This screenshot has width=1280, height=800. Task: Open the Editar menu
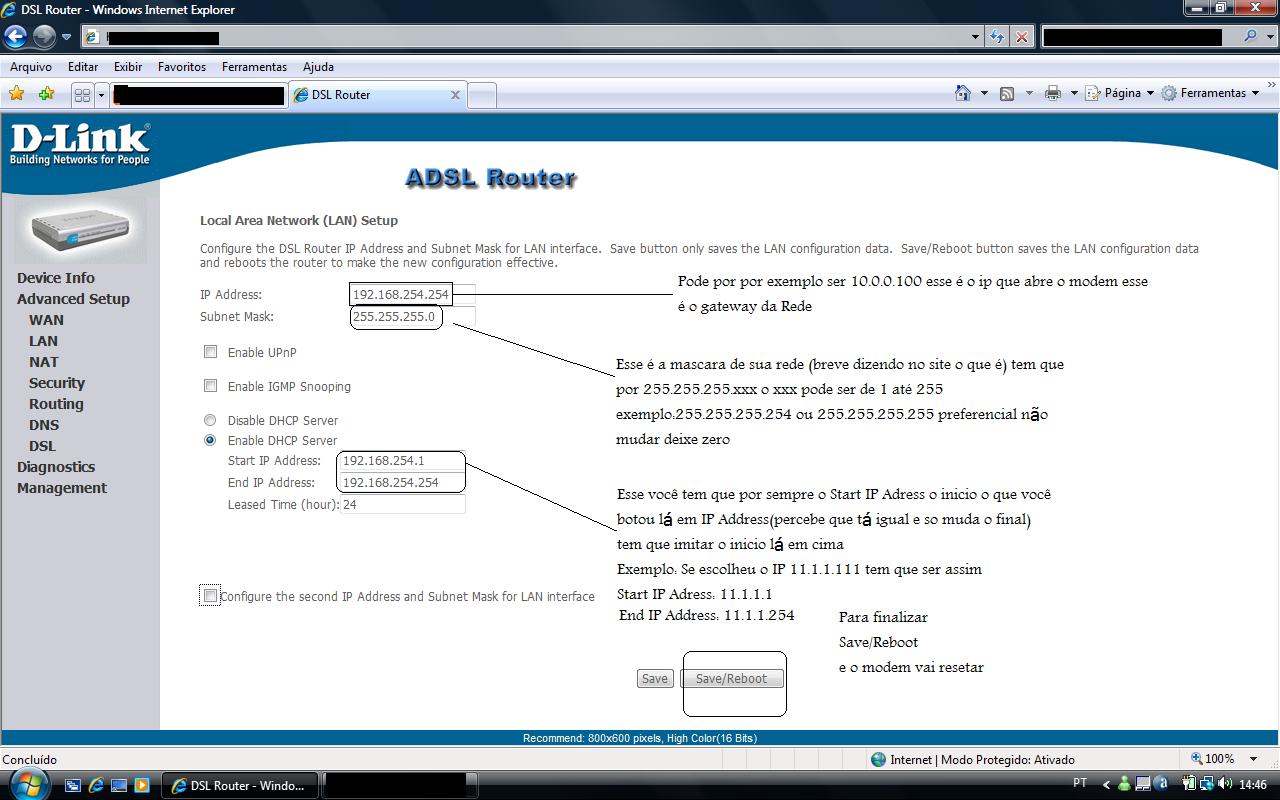coord(83,67)
